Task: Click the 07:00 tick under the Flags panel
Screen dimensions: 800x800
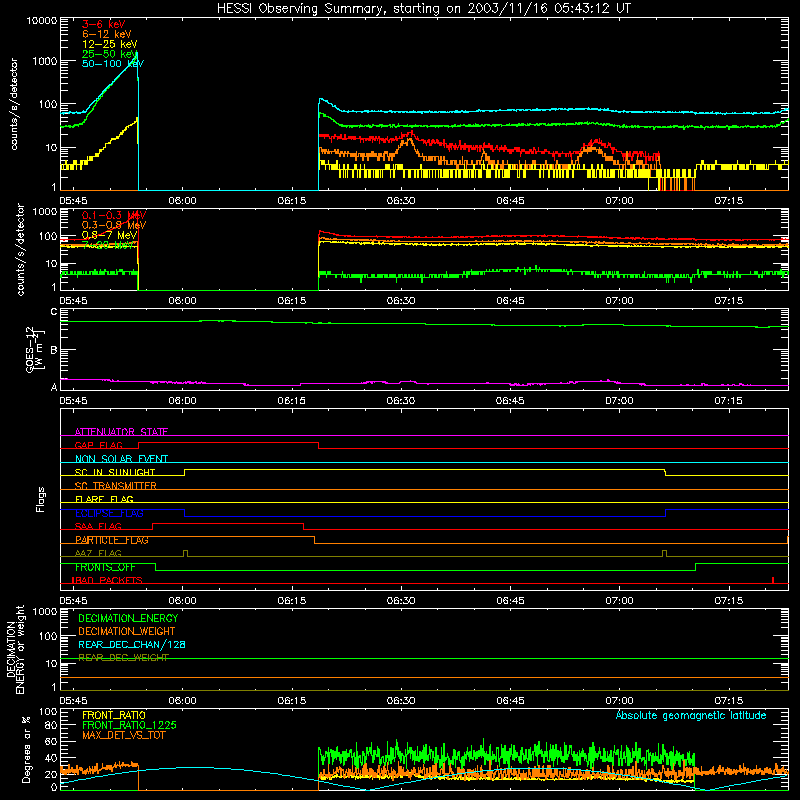Action: [619, 601]
